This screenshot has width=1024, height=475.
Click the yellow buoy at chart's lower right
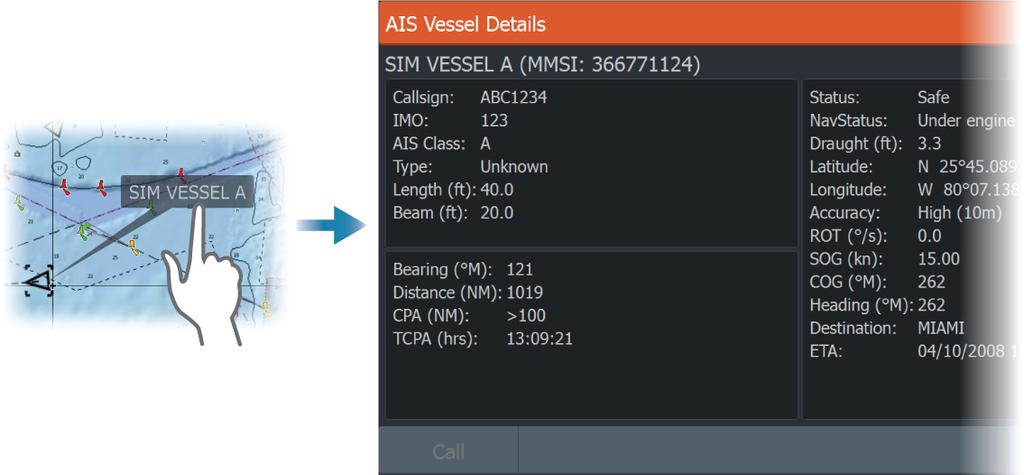266,308
